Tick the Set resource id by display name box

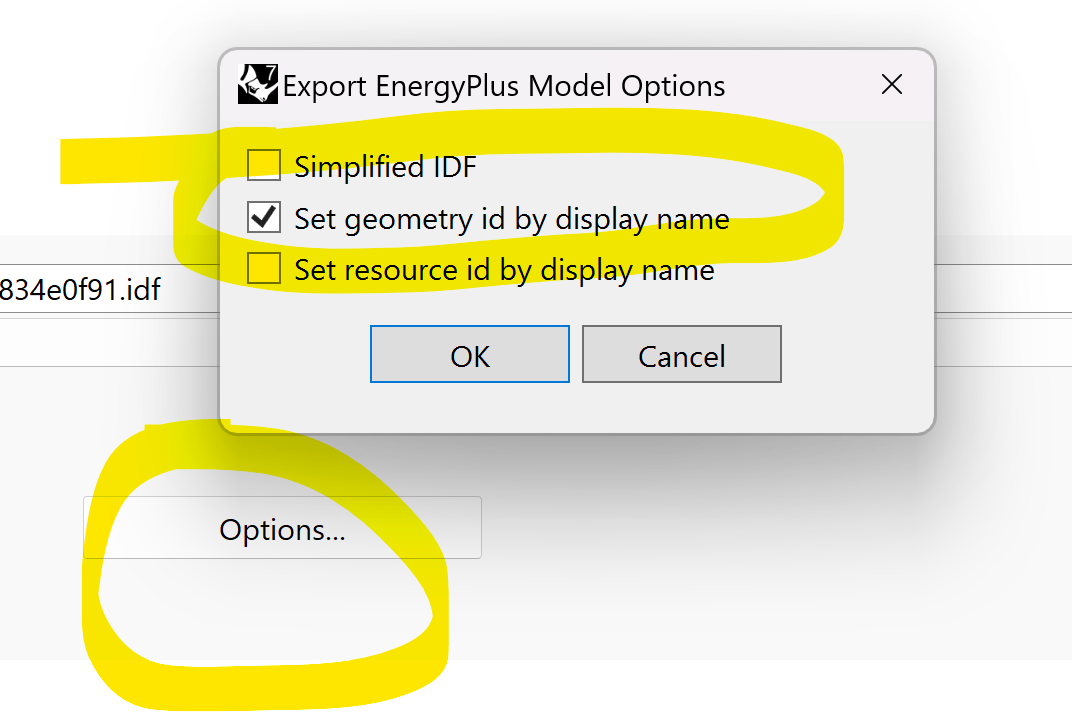264,268
